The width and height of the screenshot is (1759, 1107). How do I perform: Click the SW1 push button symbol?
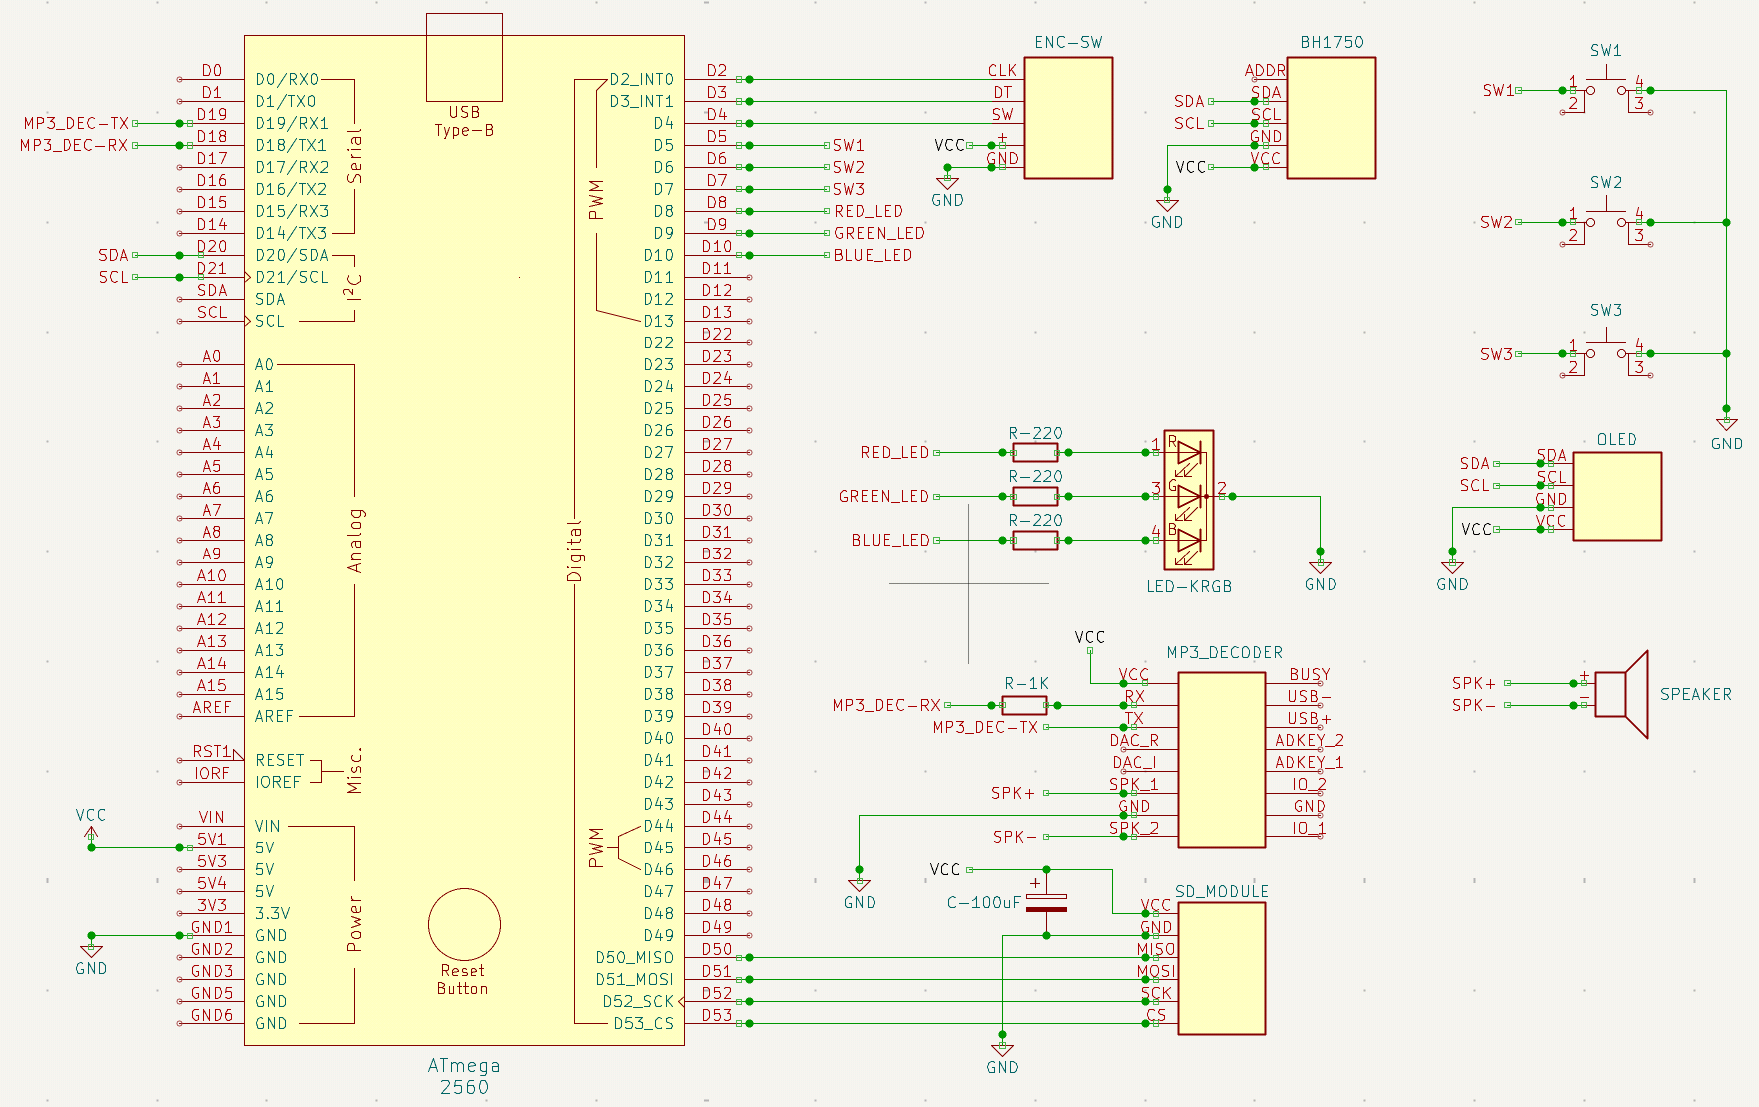1606,91
